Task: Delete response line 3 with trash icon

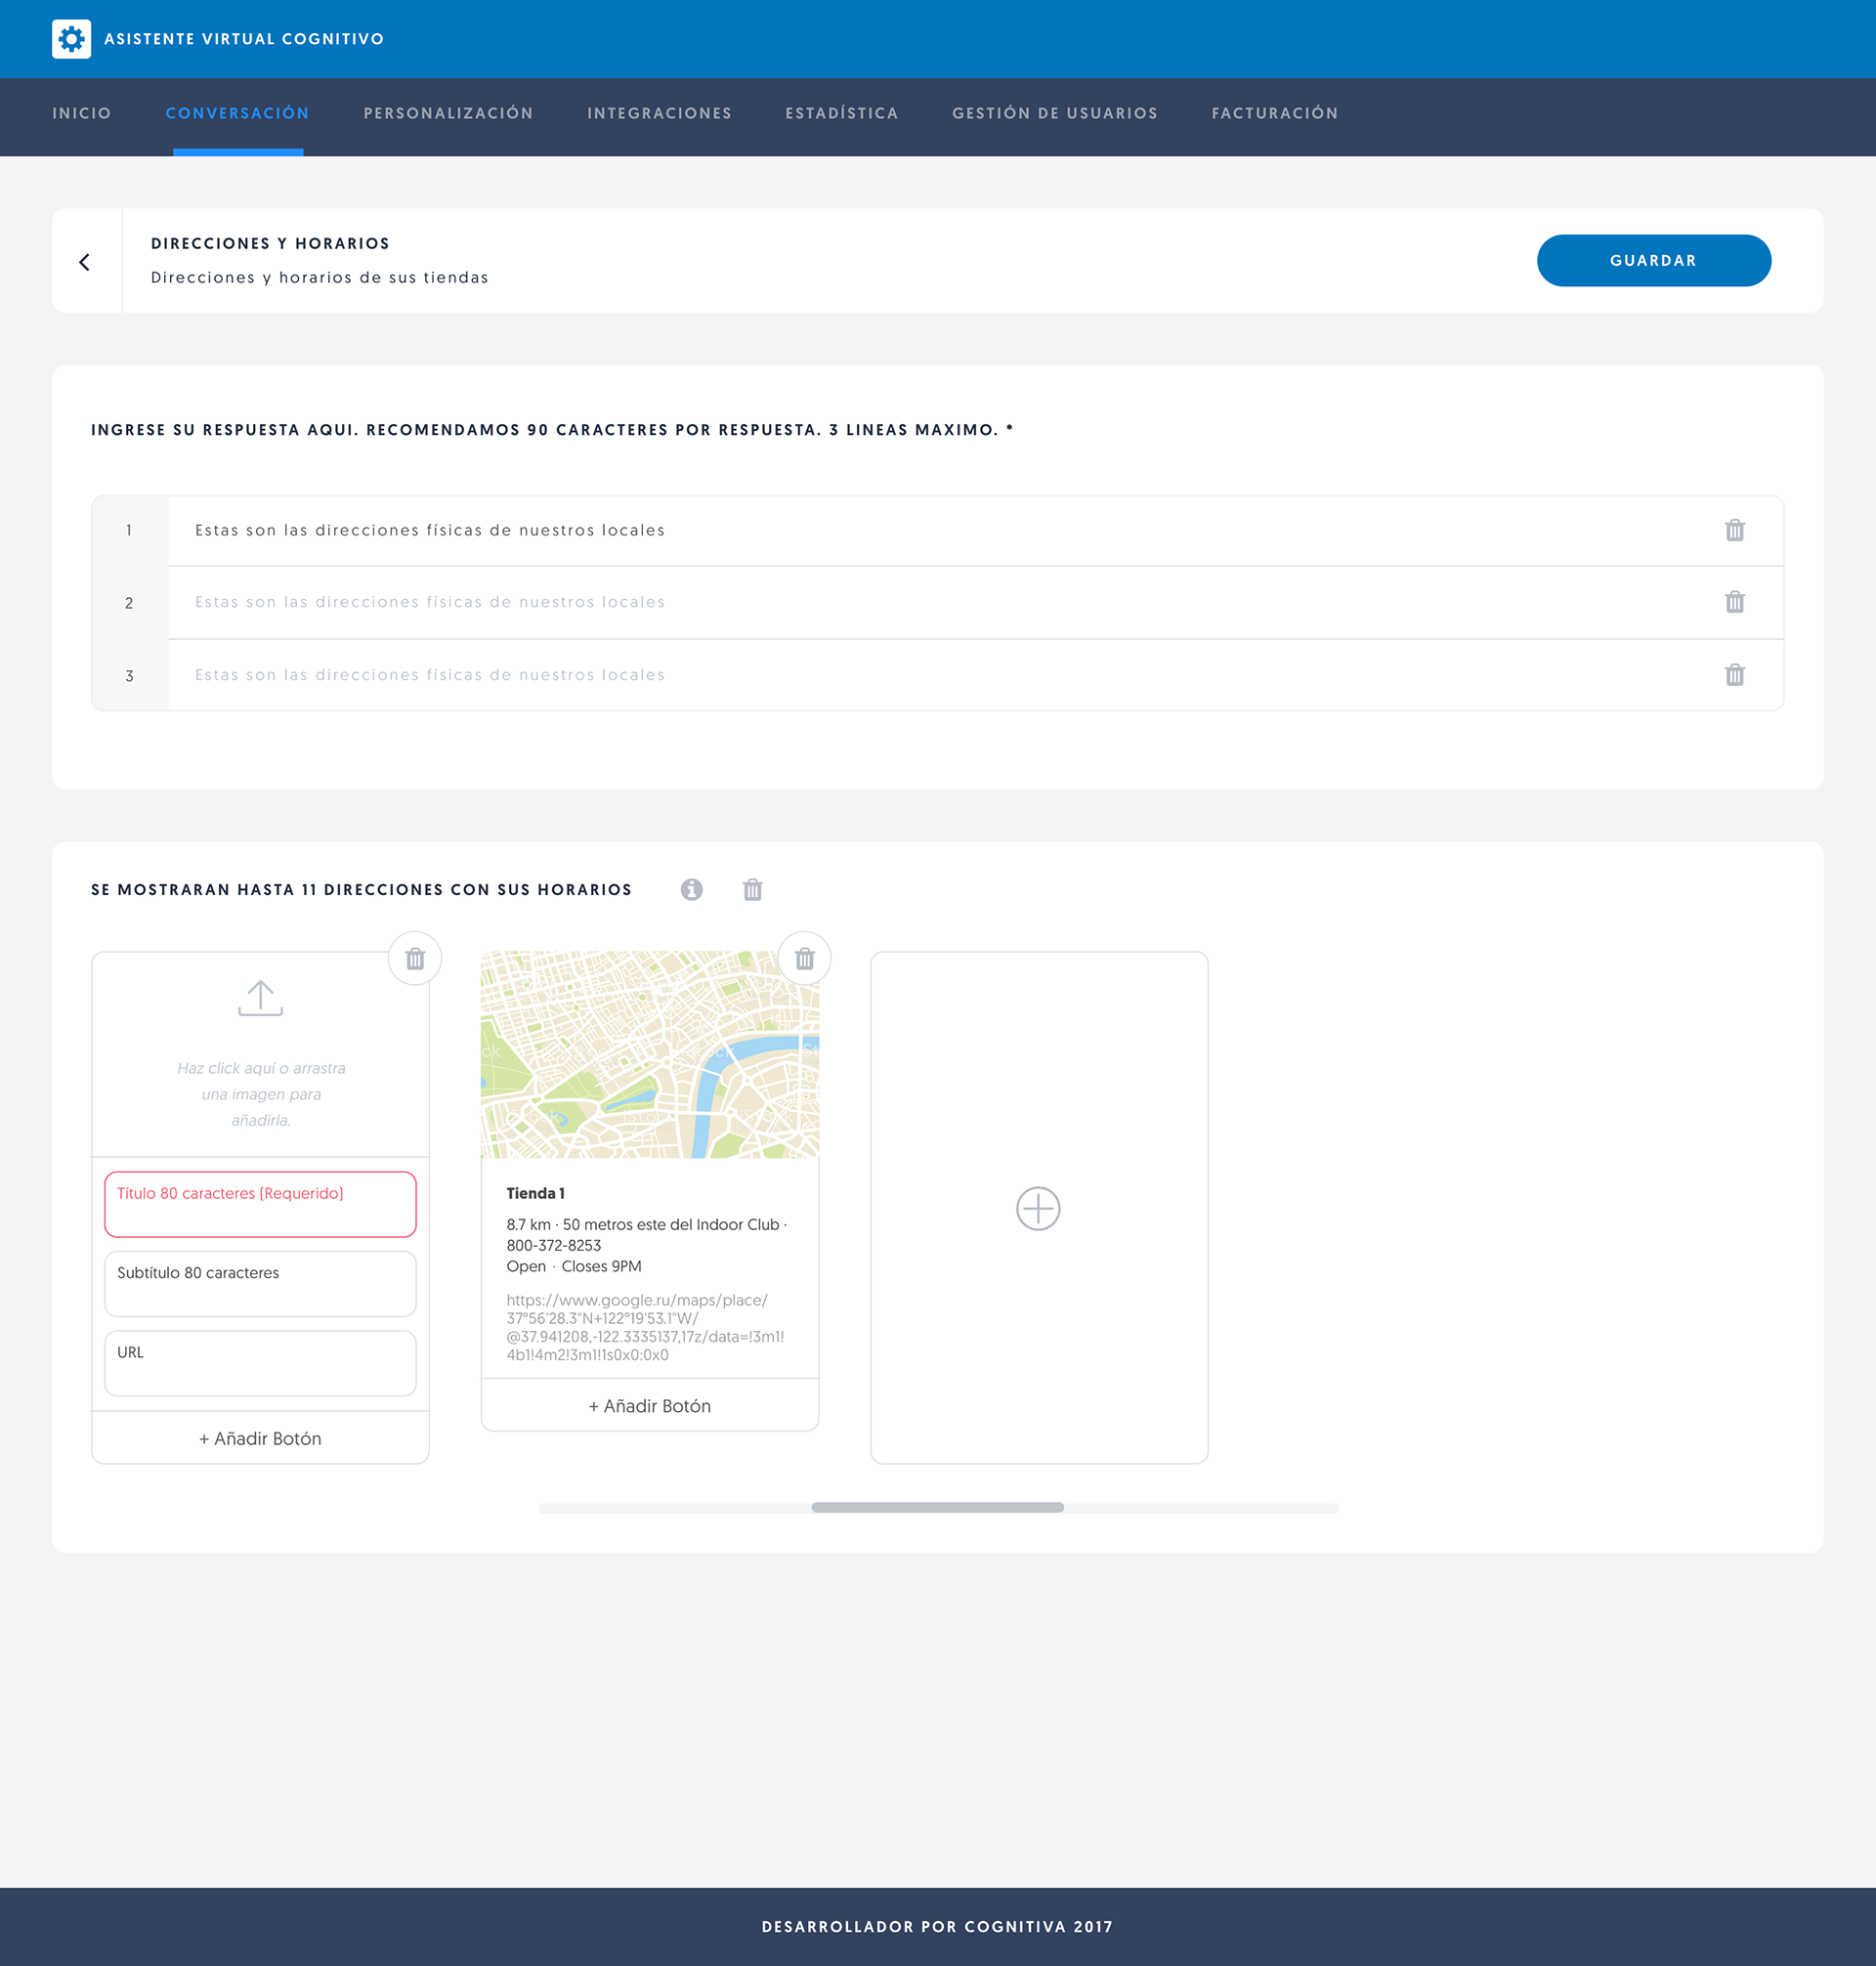Action: (x=1734, y=675)
